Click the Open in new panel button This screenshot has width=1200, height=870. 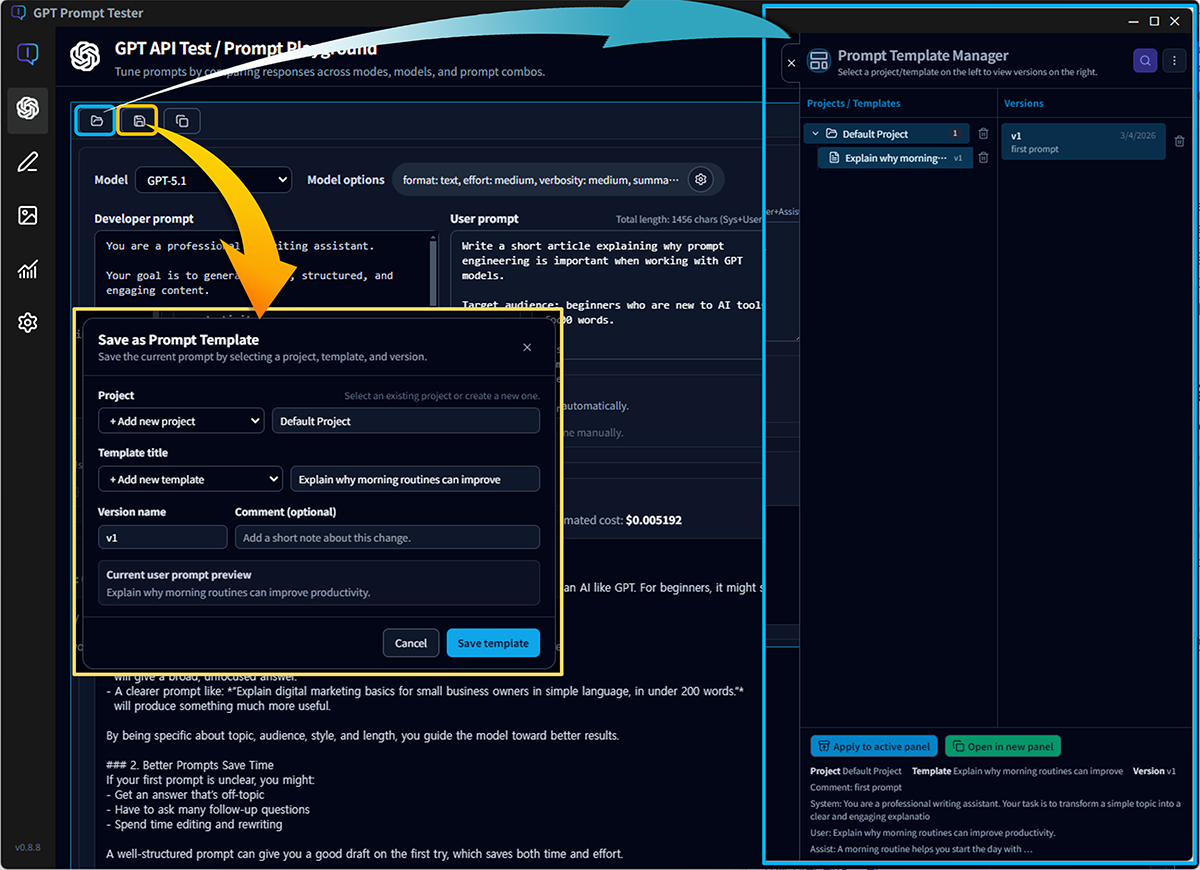pyautogui.click(x=1003, y=745)
